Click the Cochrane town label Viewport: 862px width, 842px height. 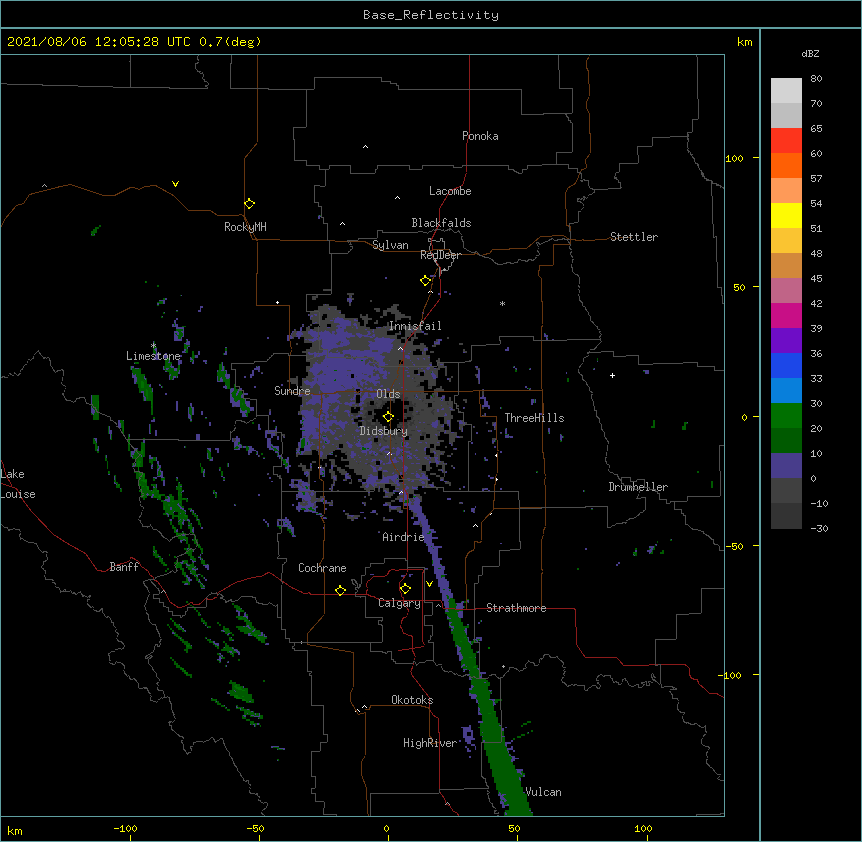coord(322,568)
